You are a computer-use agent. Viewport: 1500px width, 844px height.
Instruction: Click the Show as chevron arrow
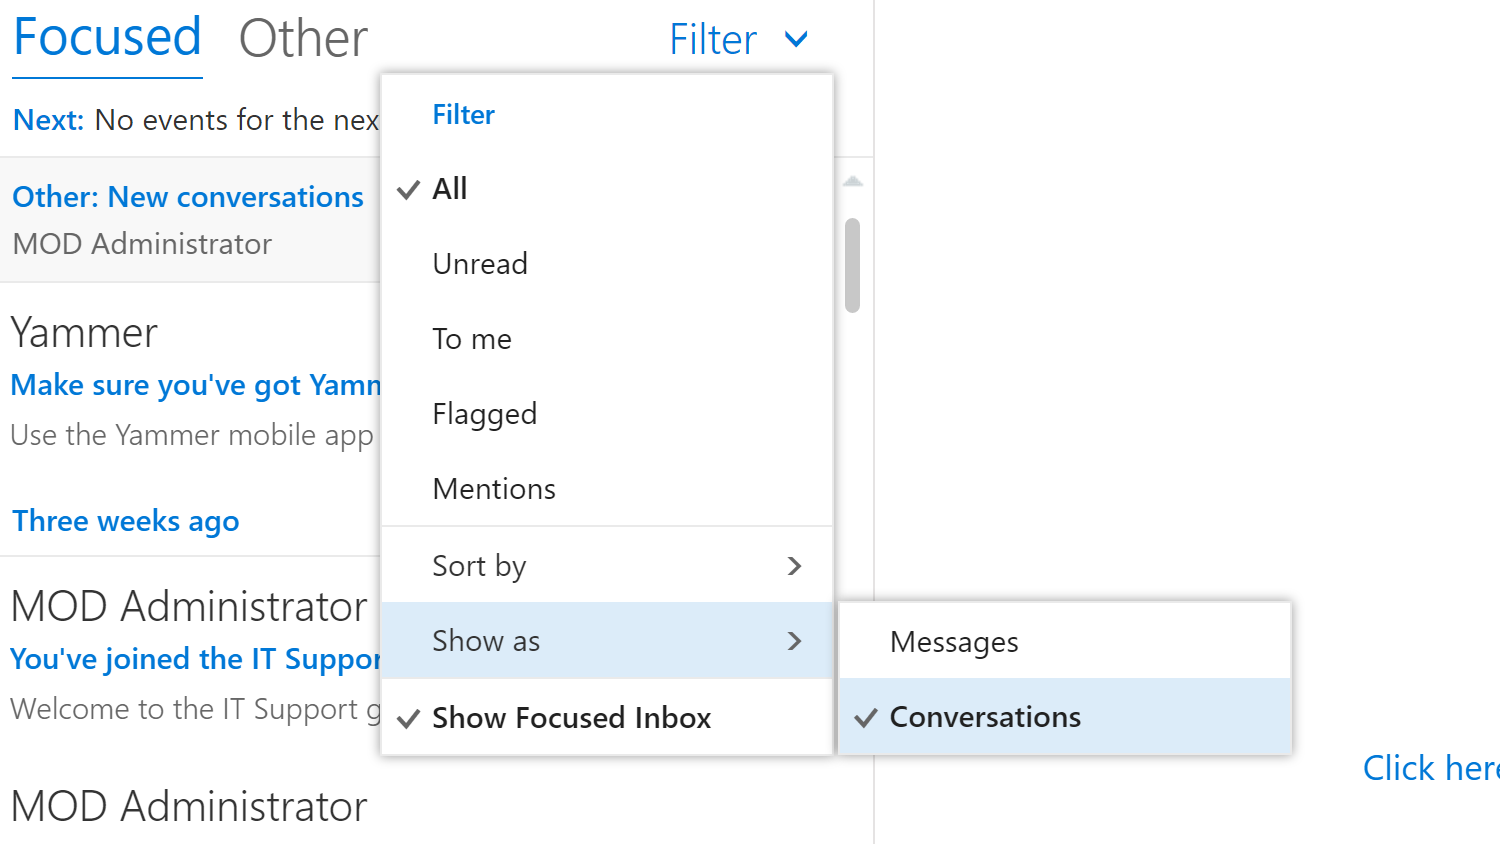click(x=795, y=641)
